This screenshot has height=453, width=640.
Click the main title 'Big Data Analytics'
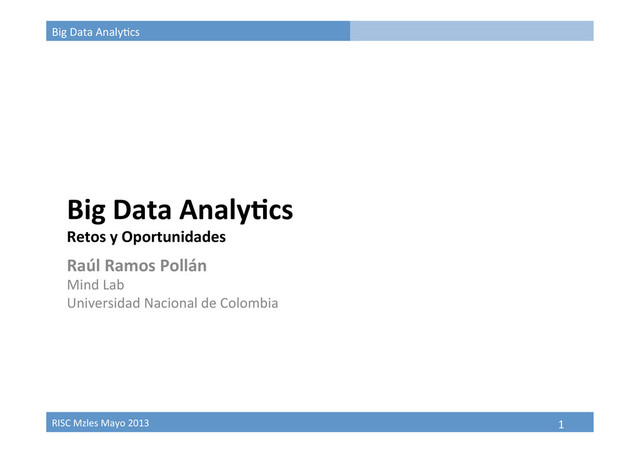[180, 211]
